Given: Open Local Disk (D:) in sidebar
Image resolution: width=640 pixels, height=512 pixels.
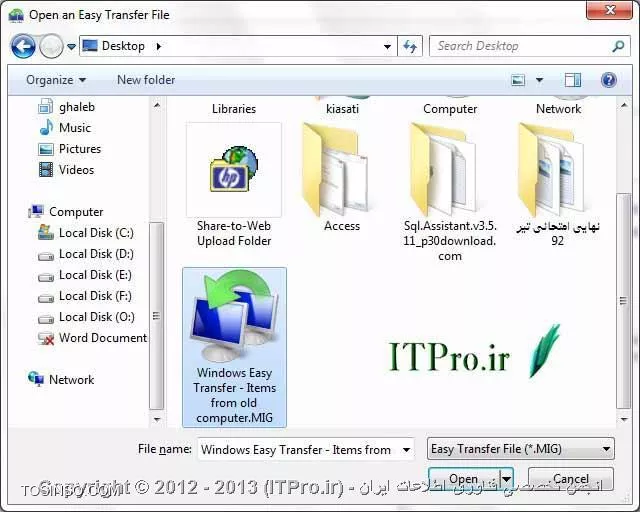Looking at the screenshot, I should pos(96,254).
